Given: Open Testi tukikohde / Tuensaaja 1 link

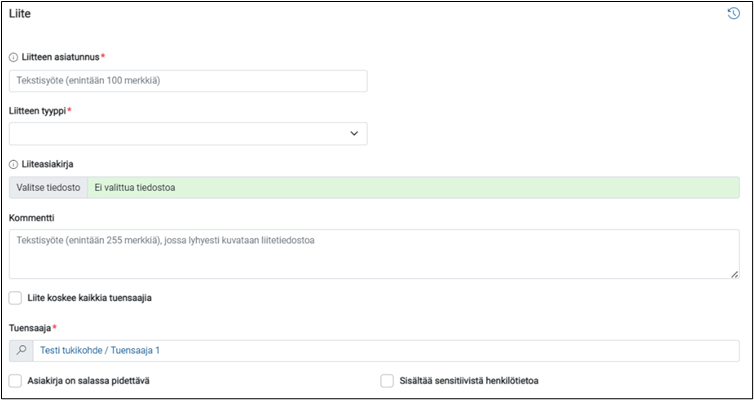Looking at the screenshot, I should point(100,350).
